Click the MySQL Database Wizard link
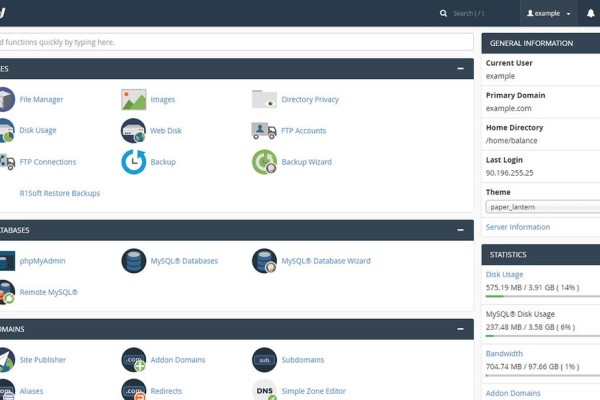Image resolution: width=600 pixels, height=400 pixels. pyautogui.click(x=326, y=261)
